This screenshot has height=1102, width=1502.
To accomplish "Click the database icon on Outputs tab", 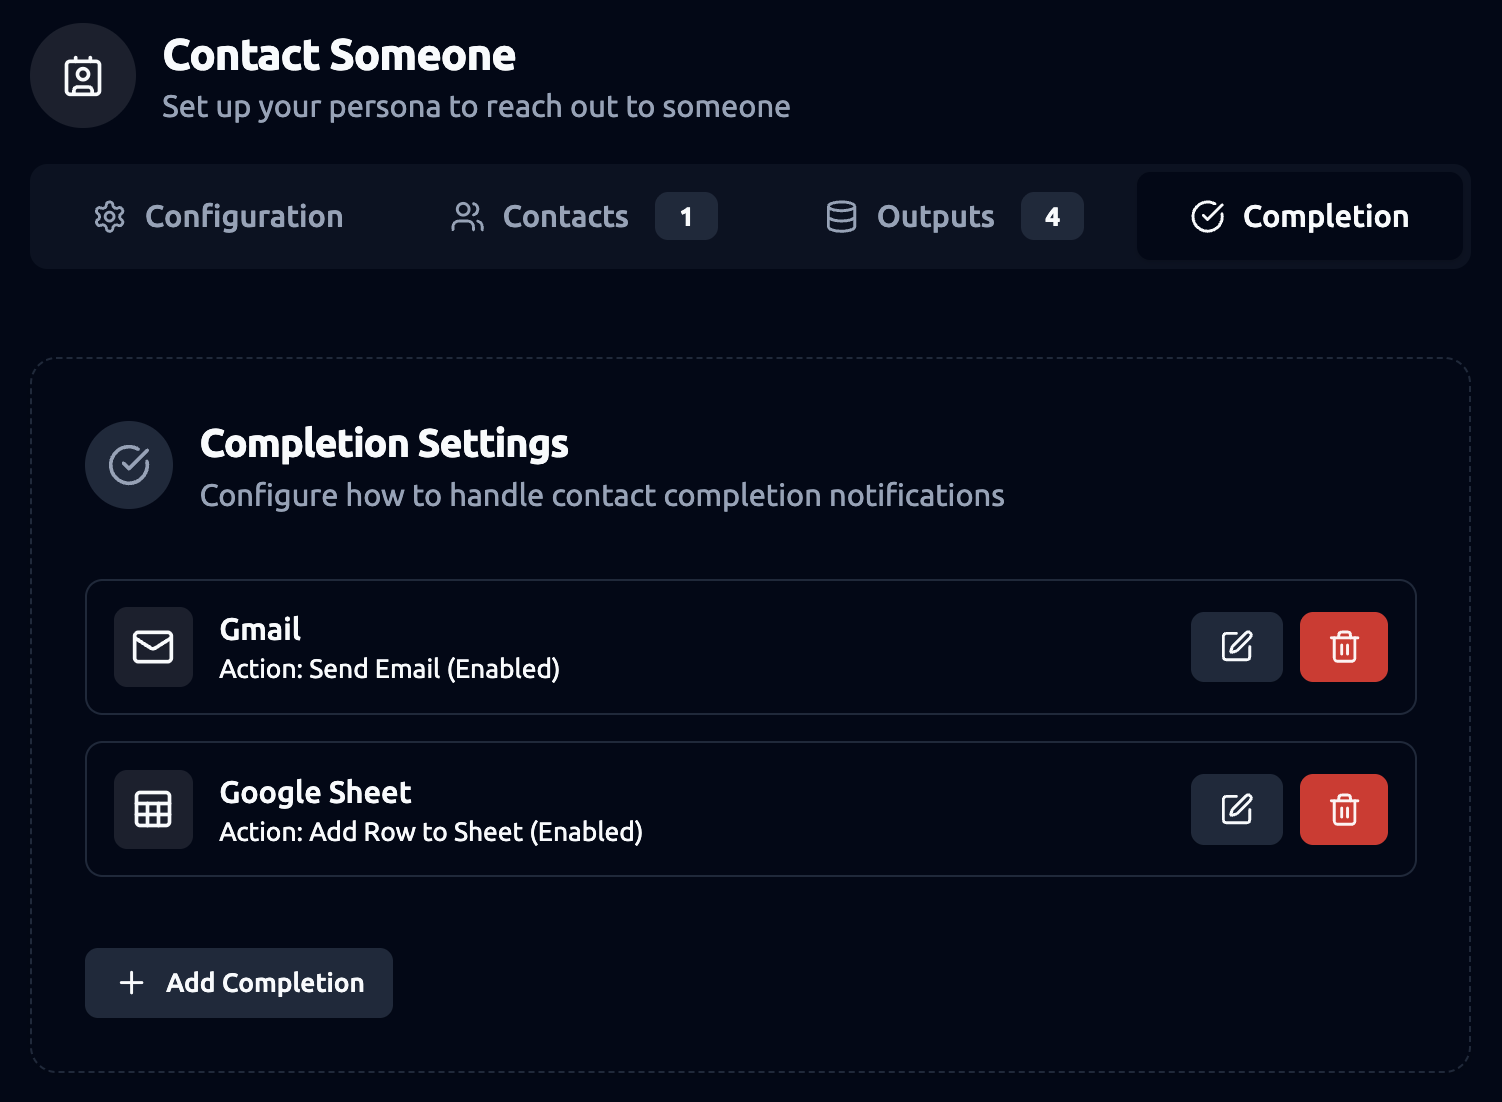I will click(x=841, y=217).
